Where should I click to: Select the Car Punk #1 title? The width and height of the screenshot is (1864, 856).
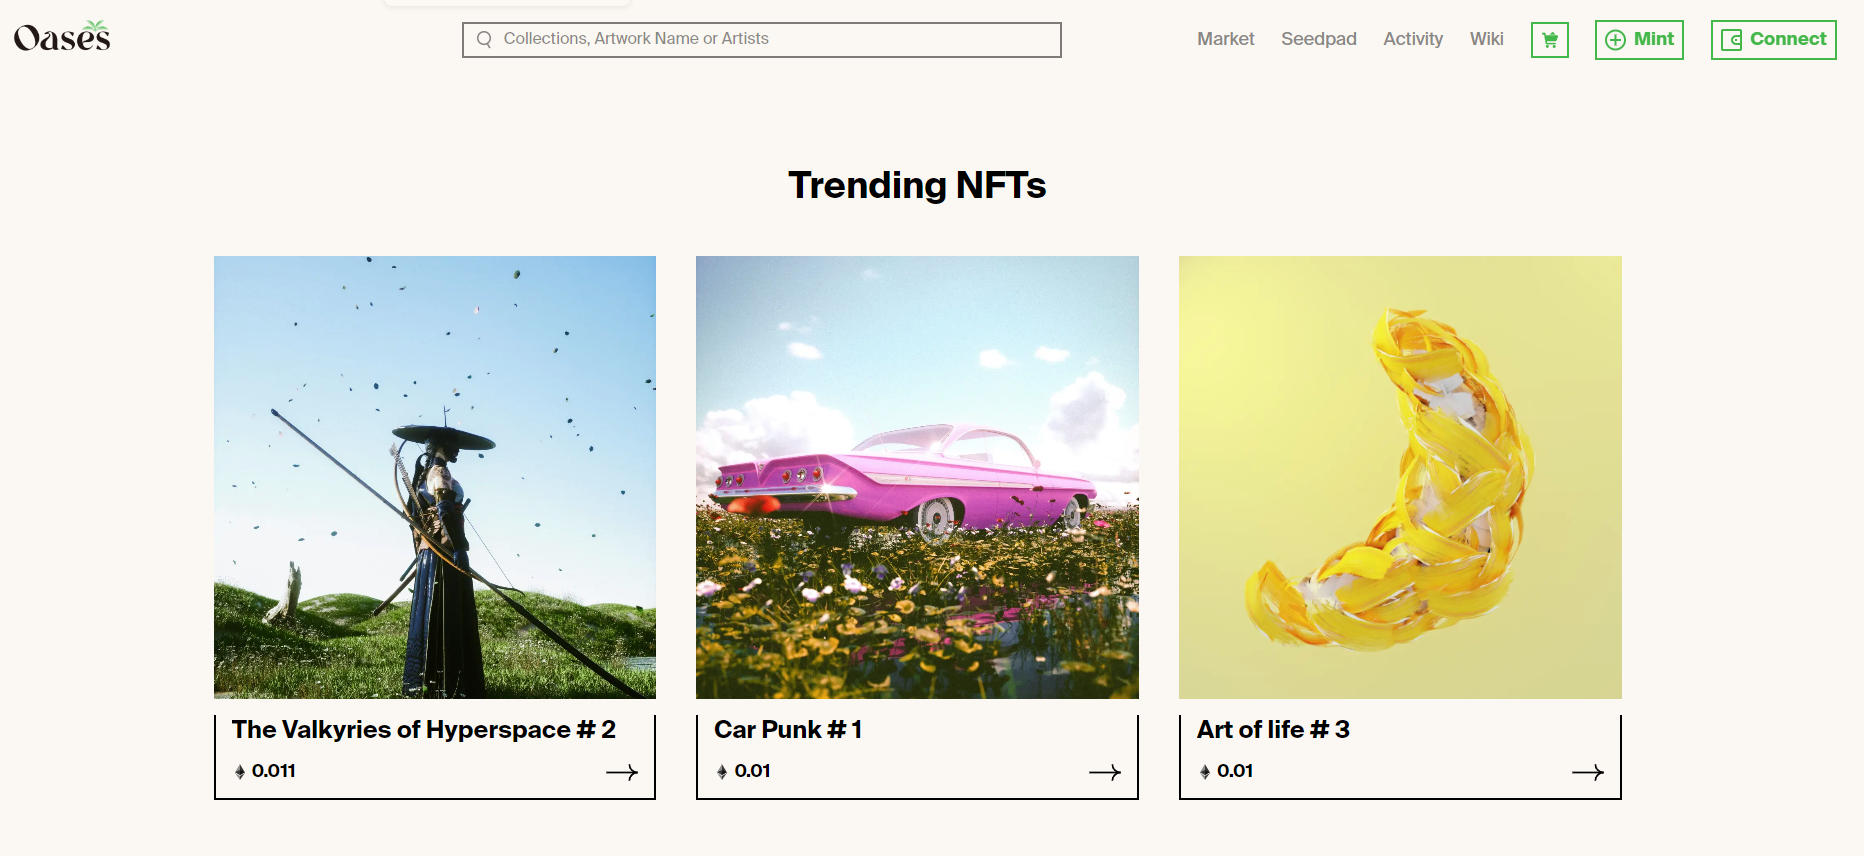(x=788, y=730)
